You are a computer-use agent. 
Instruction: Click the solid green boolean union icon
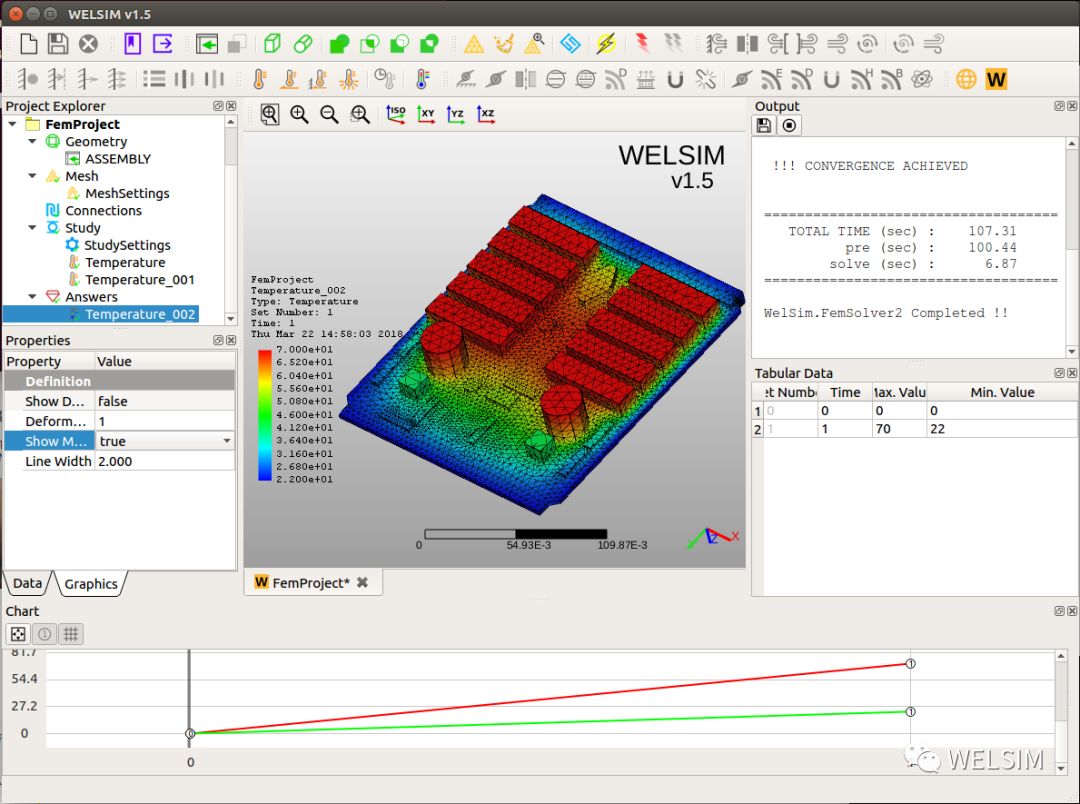coord(339,44)
